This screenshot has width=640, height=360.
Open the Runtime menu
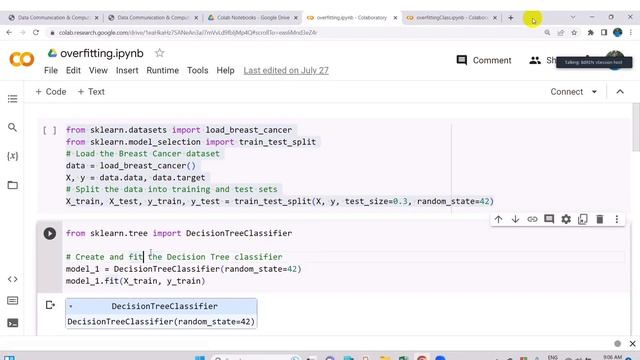coord(162,70)
